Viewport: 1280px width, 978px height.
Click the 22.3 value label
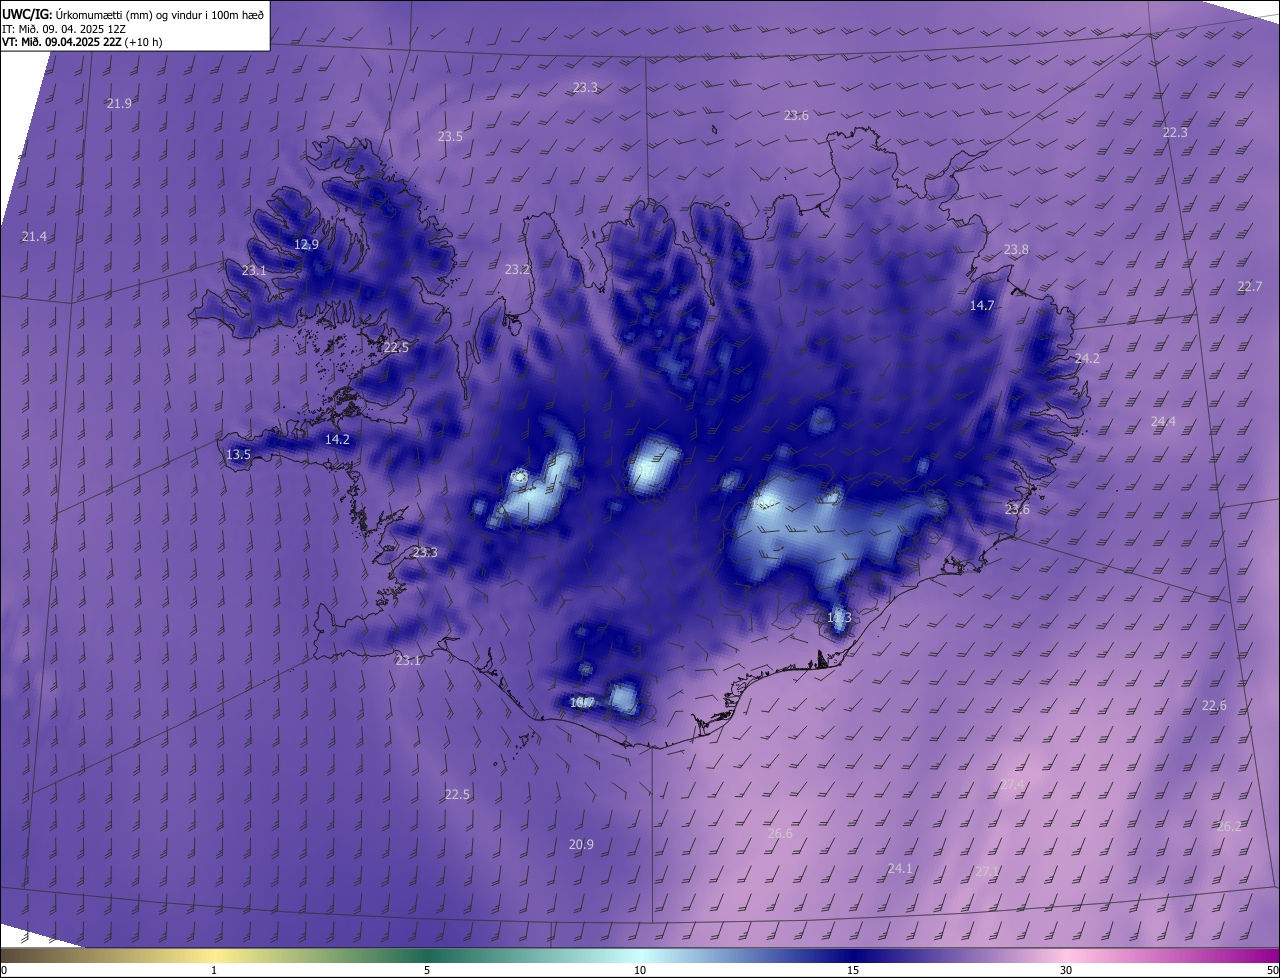point(1175,132)
